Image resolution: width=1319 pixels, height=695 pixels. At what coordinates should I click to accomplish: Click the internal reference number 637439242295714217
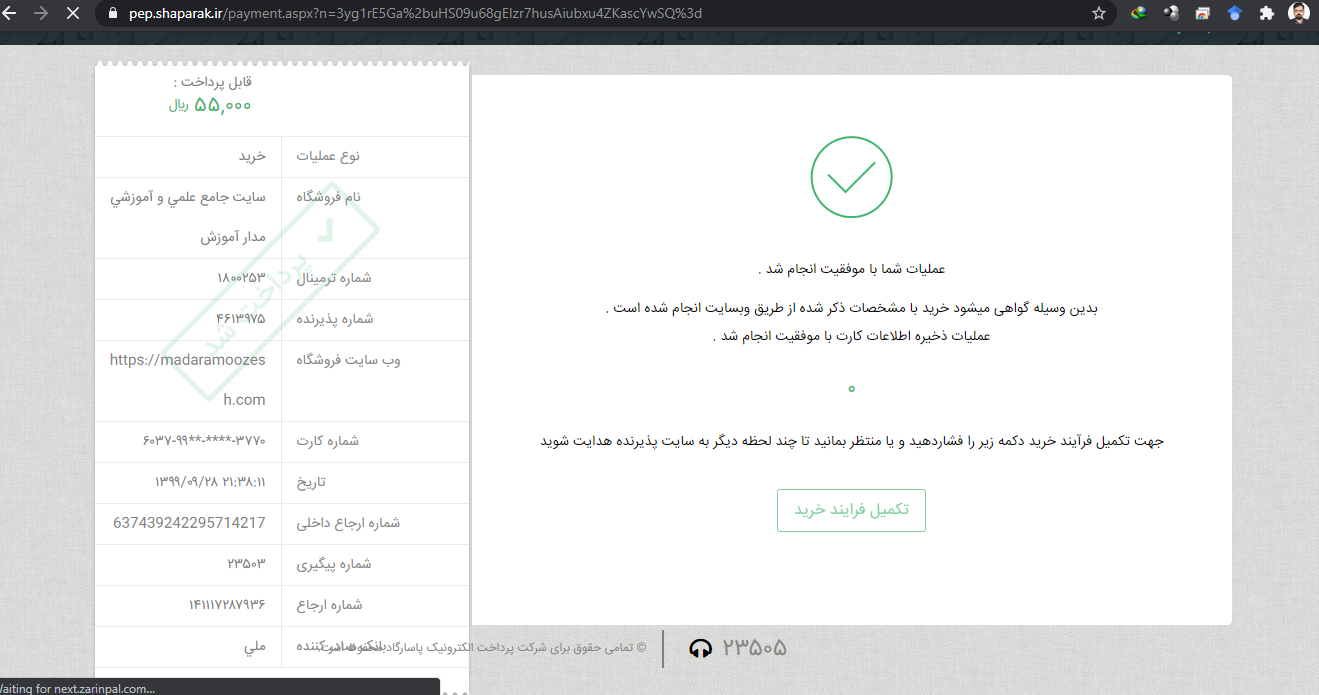pyautogui.click(x=189, y=523)
